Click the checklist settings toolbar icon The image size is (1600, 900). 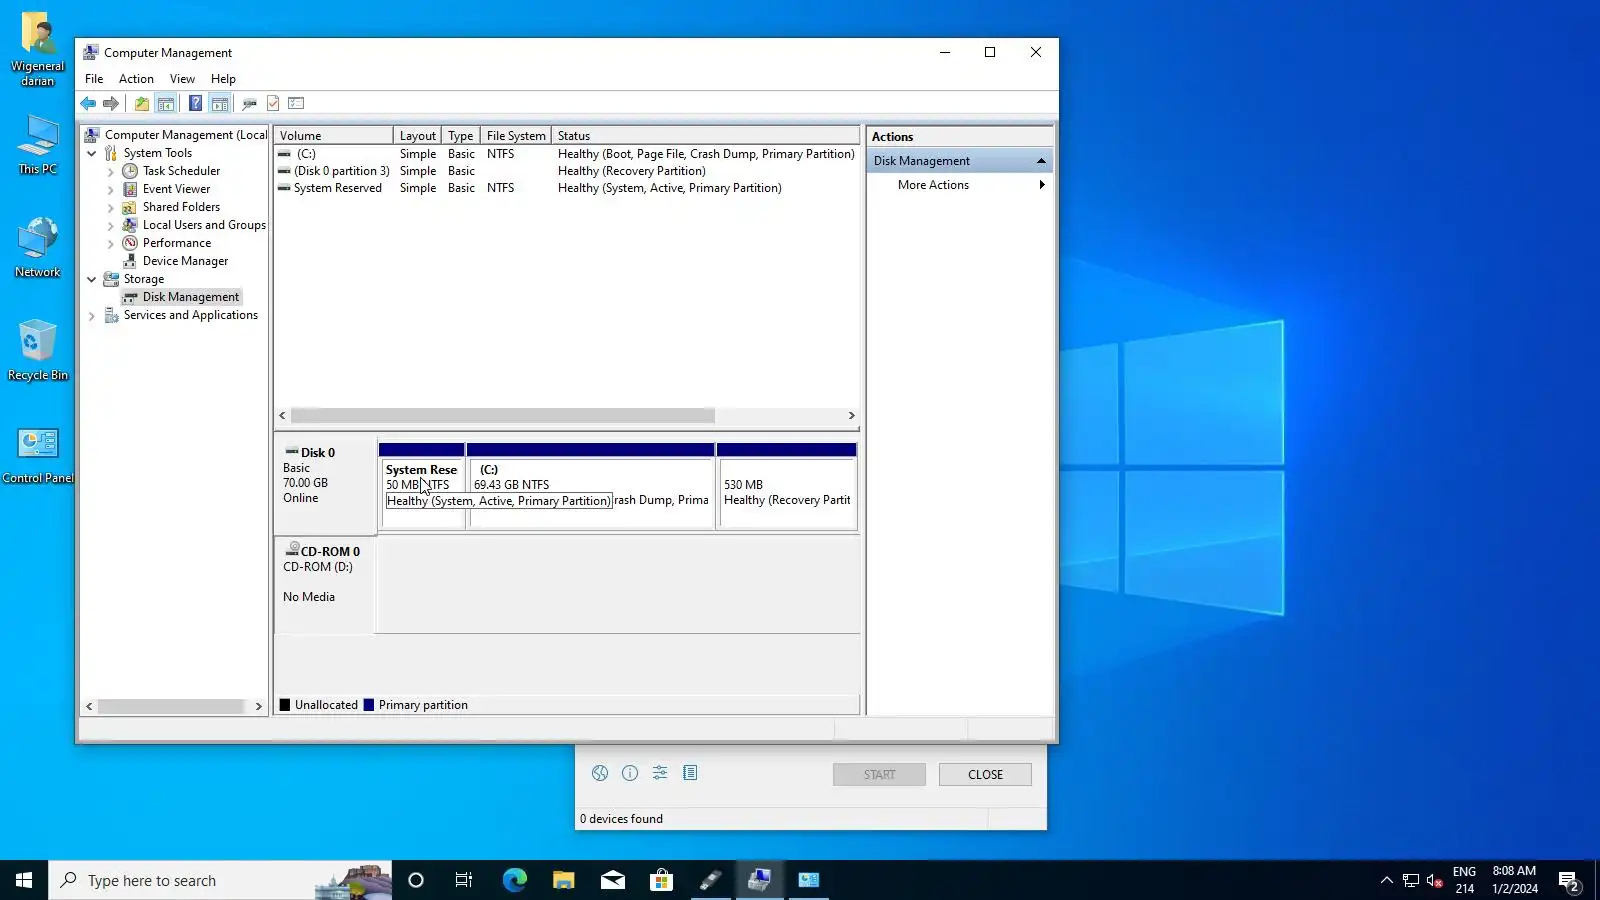click(296, 103)
